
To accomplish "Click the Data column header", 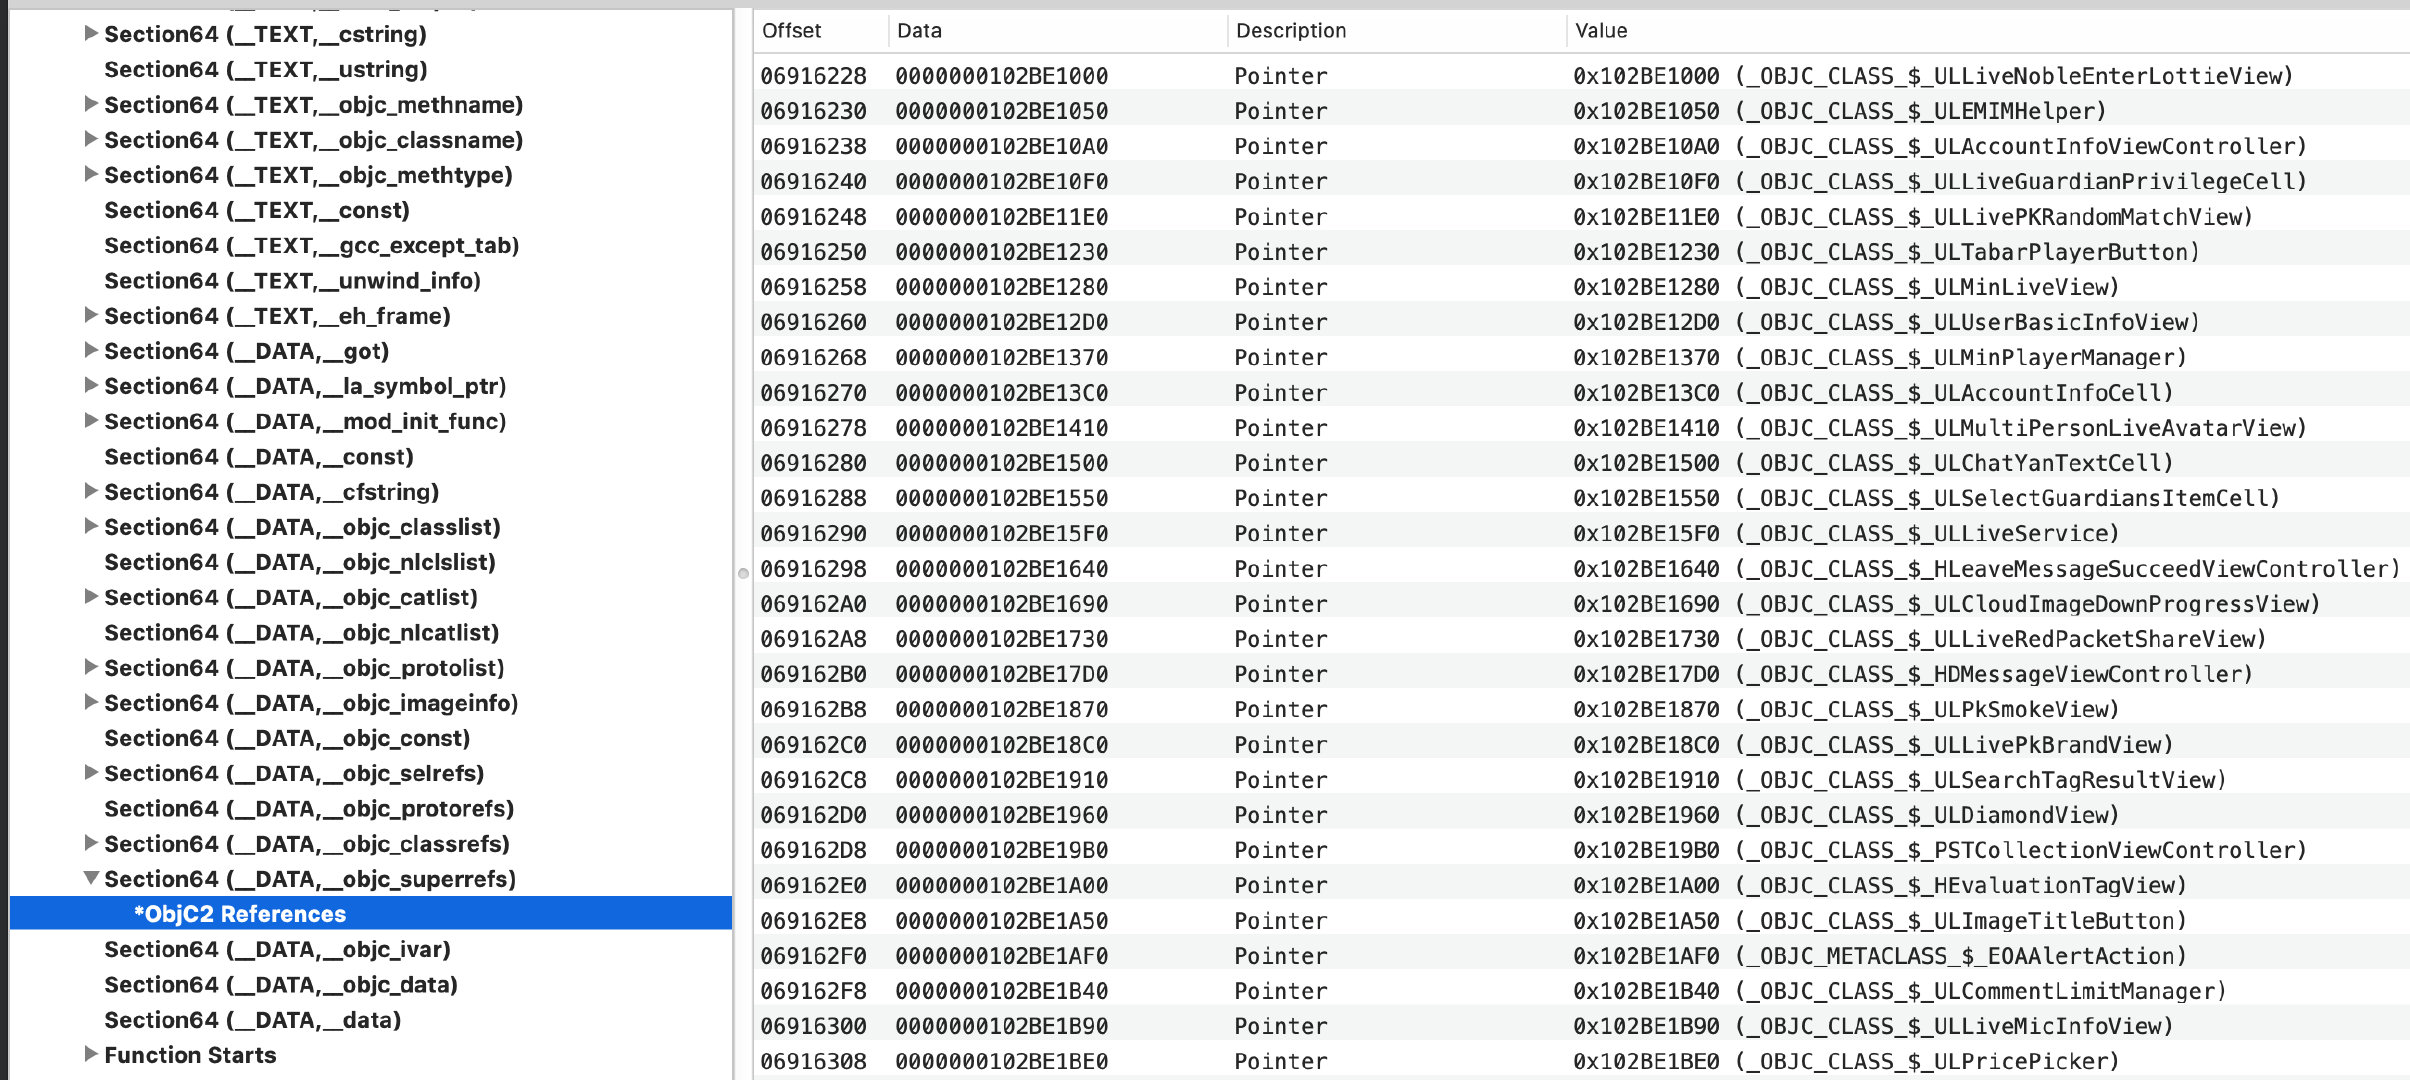I will pyautogui.click(x=919, y=31).
